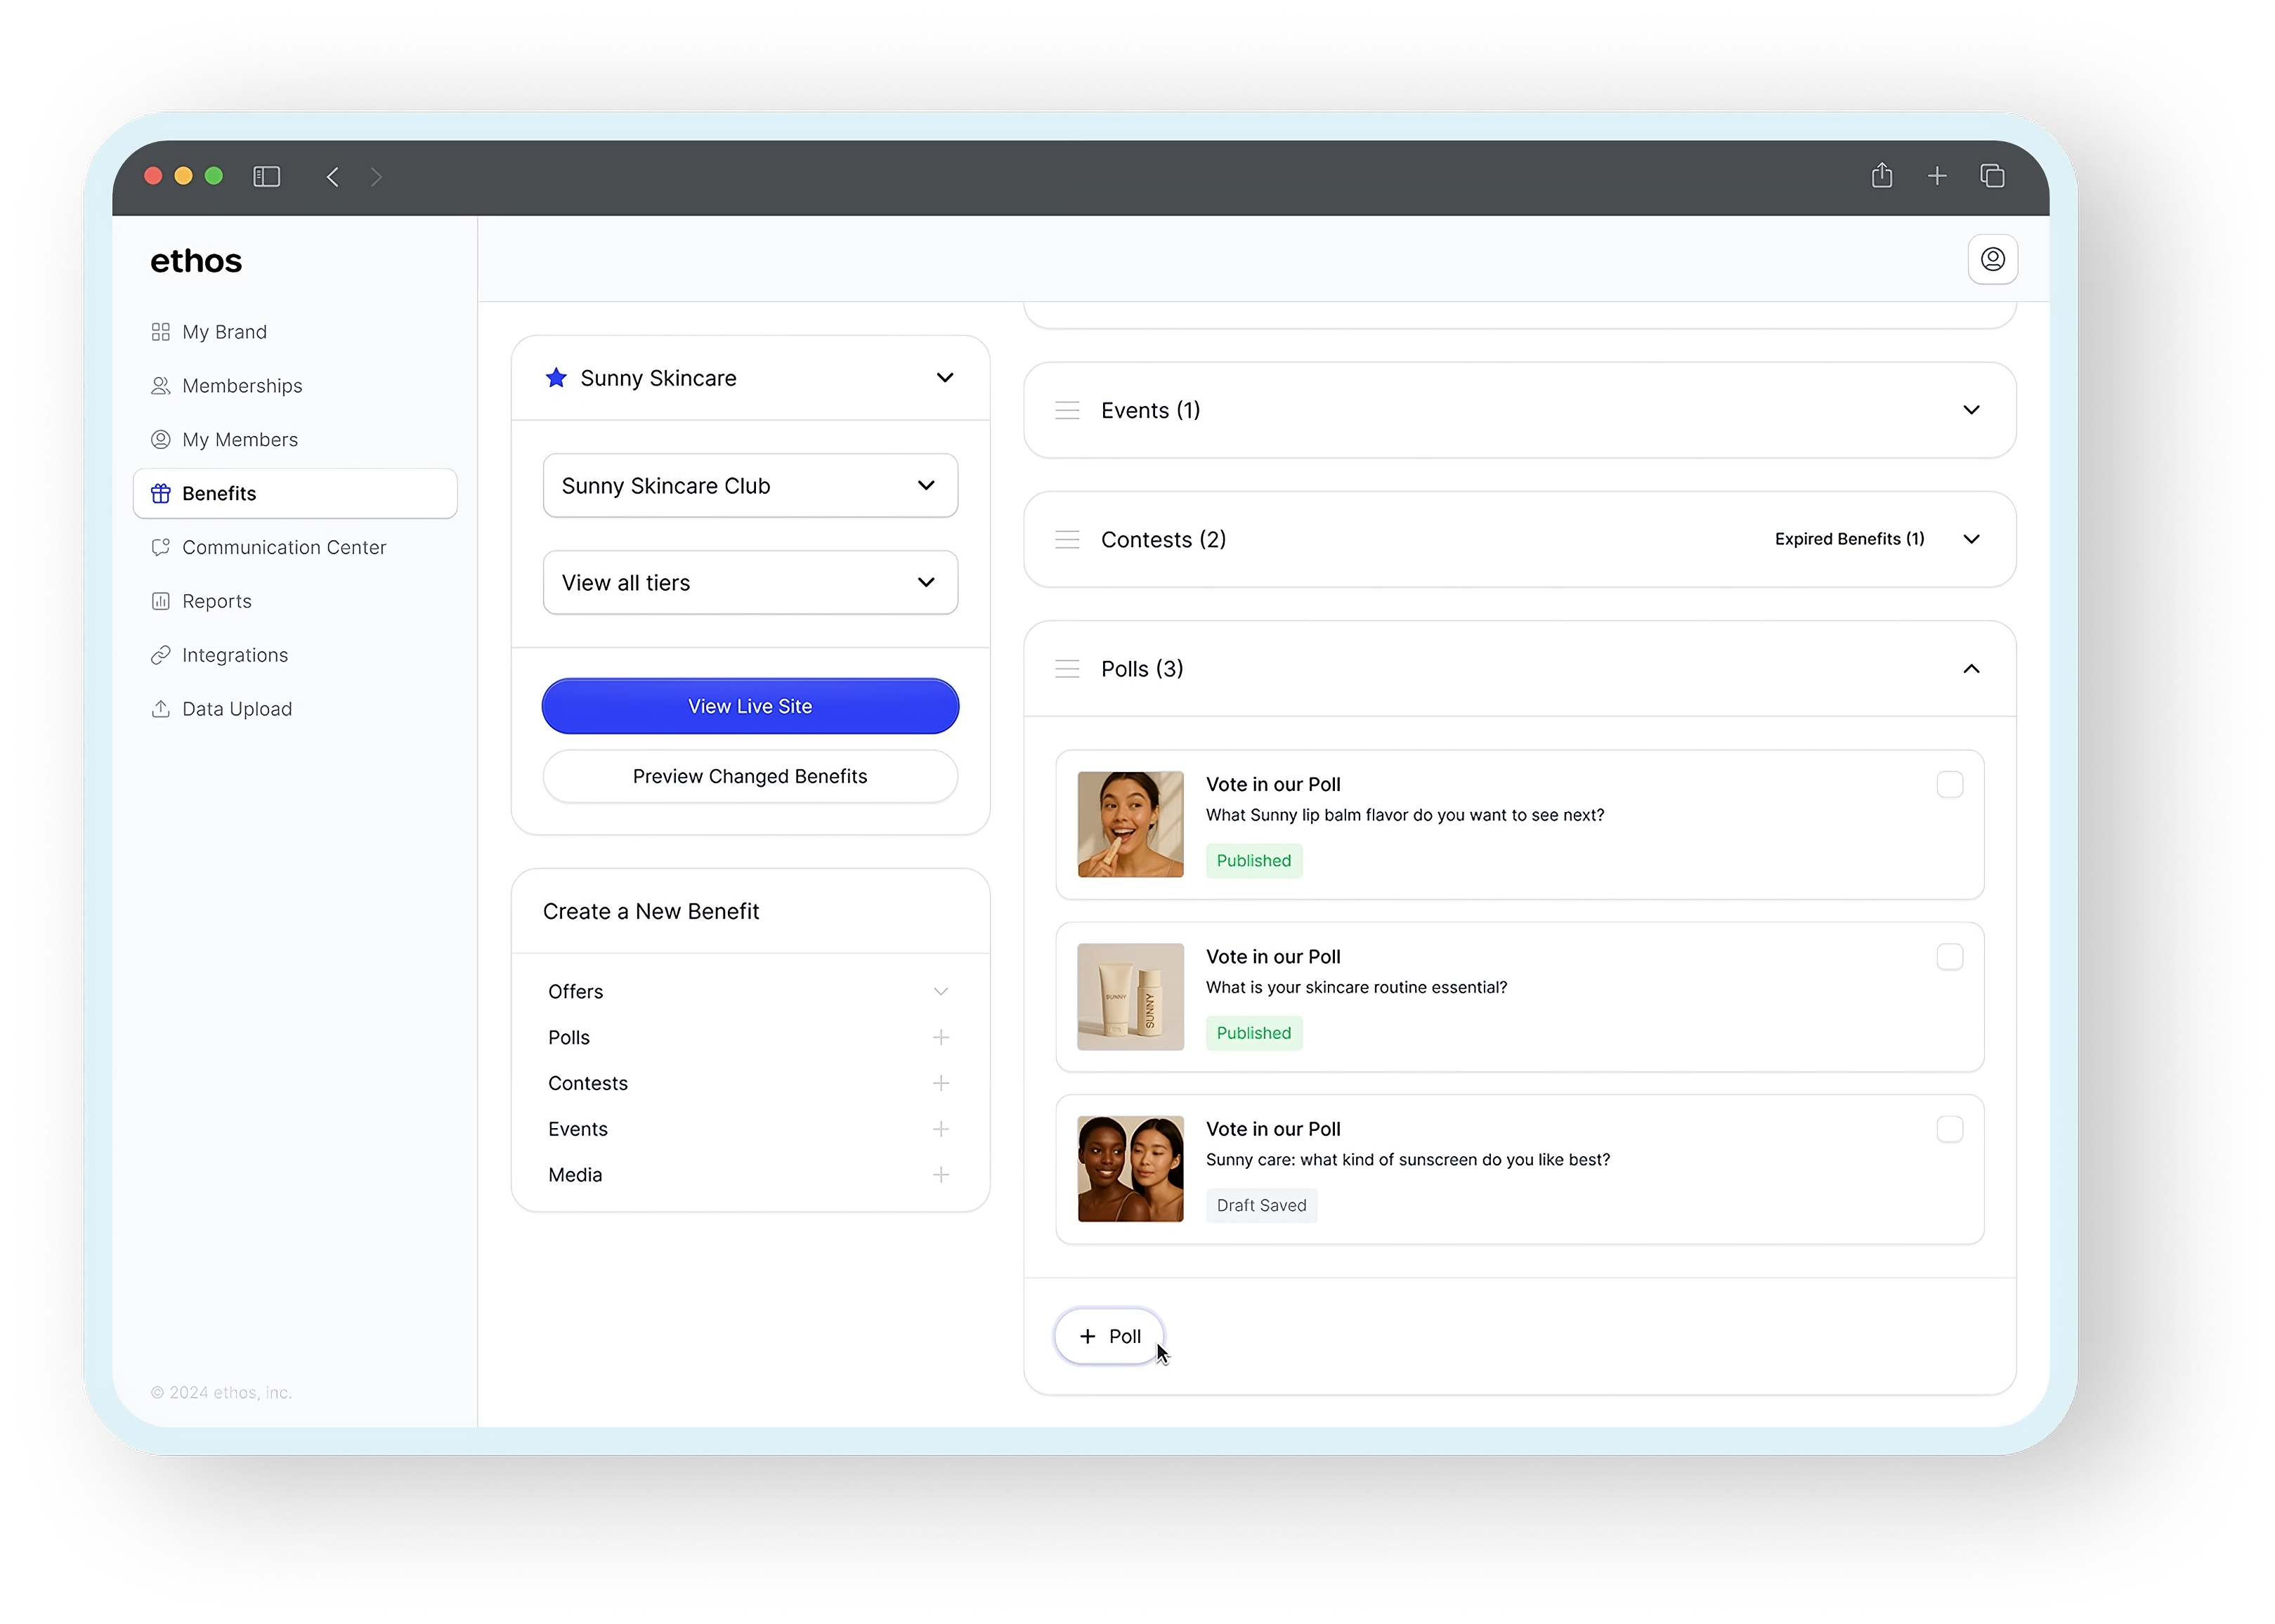Click the new tab plus icon
The width and height of the screenshot is (2275, 1624).
(1937, 176)
